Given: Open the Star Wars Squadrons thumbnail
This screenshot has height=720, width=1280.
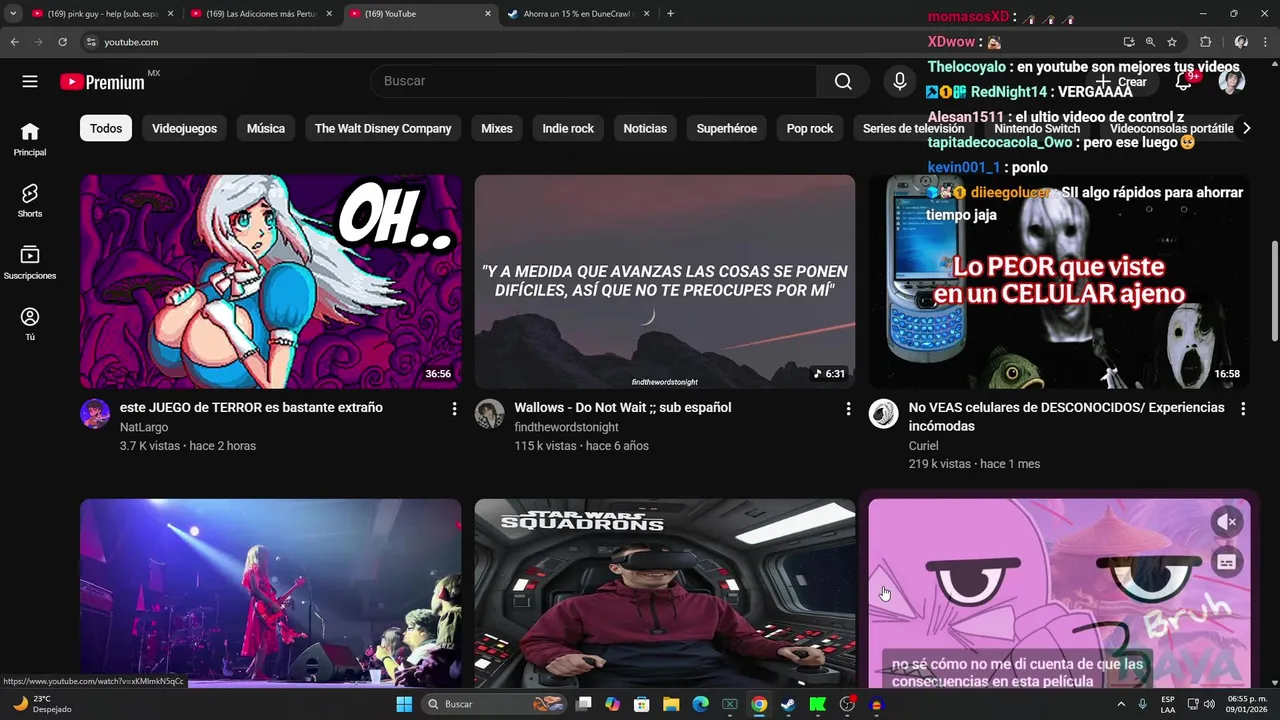Looking at the screenshot, I should click(x=664, y=593).
